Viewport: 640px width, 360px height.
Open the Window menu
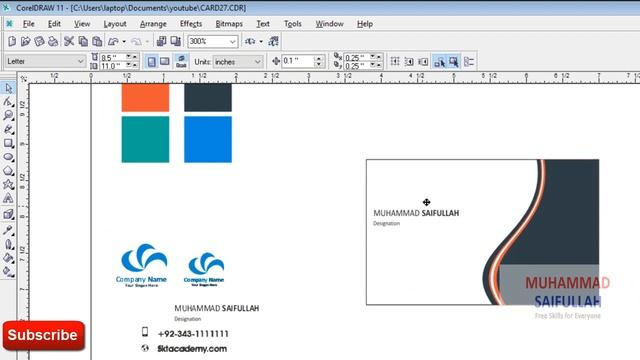tap(329, 24)
